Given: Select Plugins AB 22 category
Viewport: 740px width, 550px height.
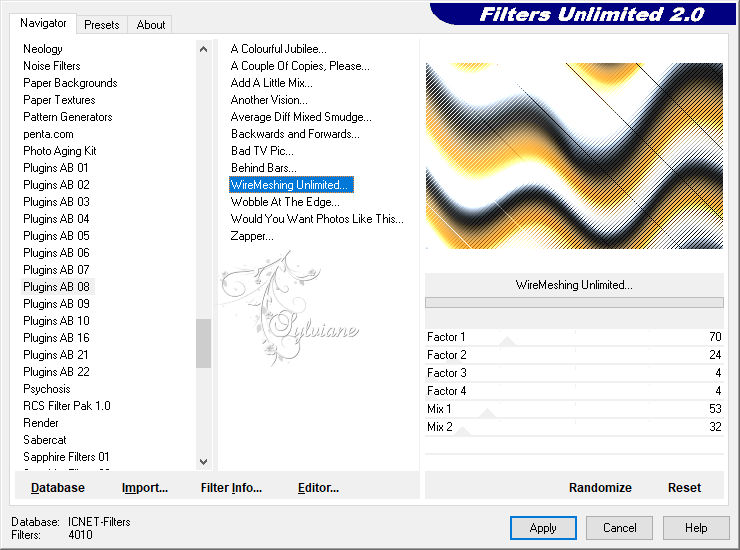Looking at the screenshot, I should click(56, 372).
